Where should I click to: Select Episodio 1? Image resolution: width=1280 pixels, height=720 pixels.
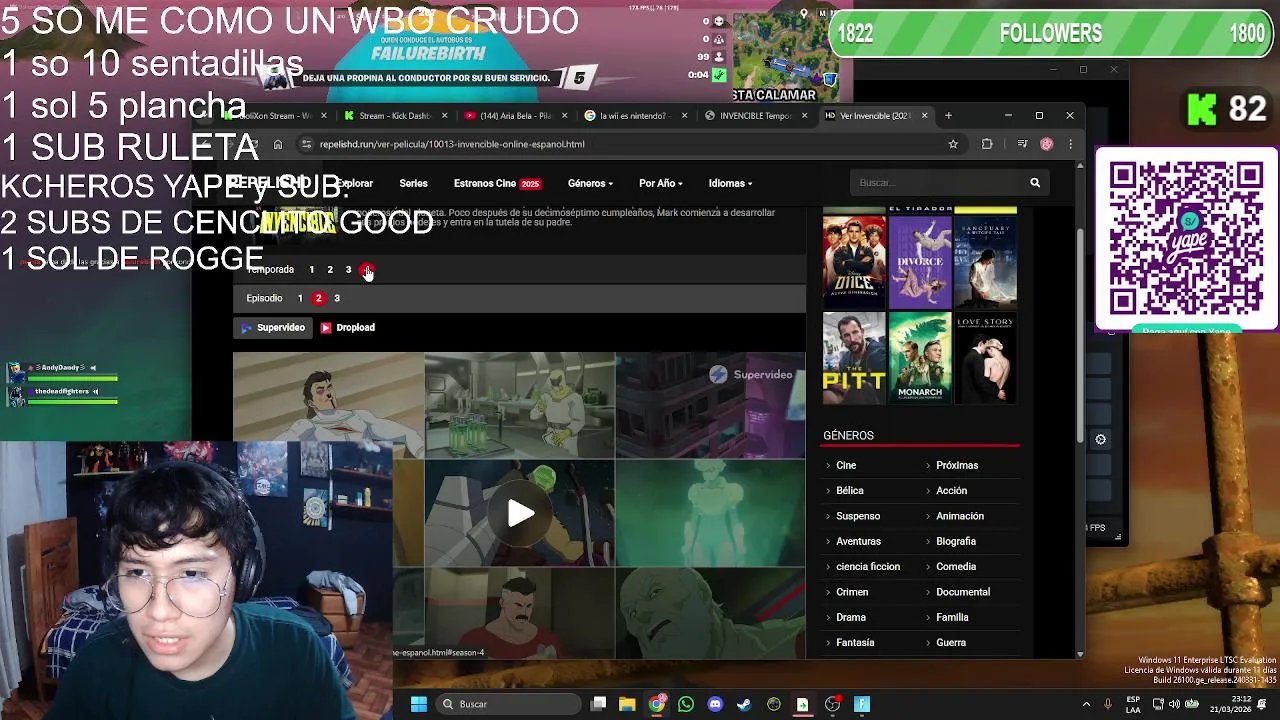pos(300,298)
